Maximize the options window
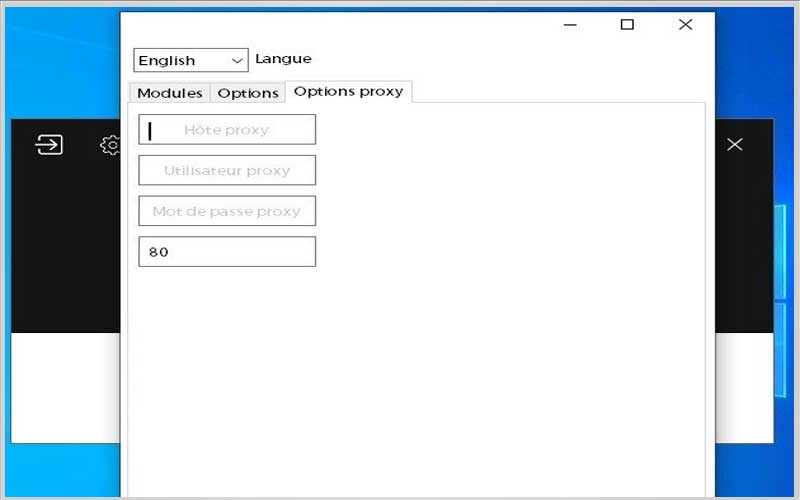 (627, 24)
